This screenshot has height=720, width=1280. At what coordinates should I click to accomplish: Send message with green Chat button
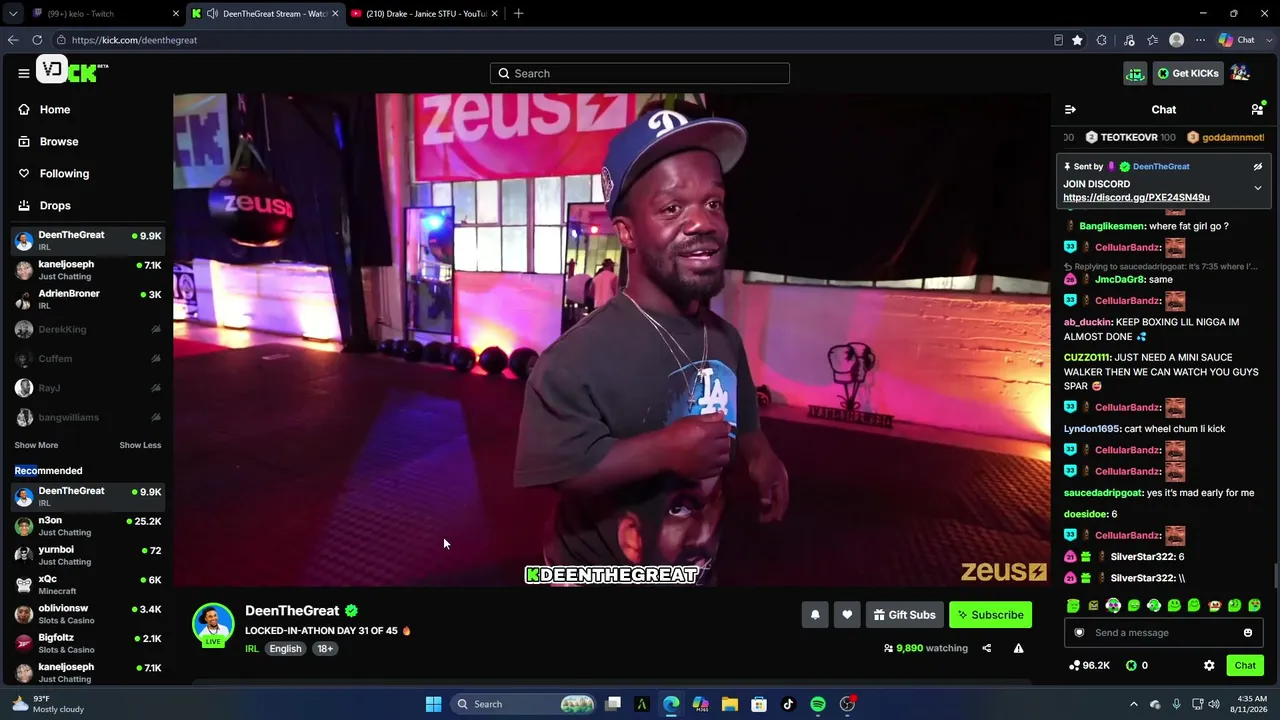point(1245,665)
